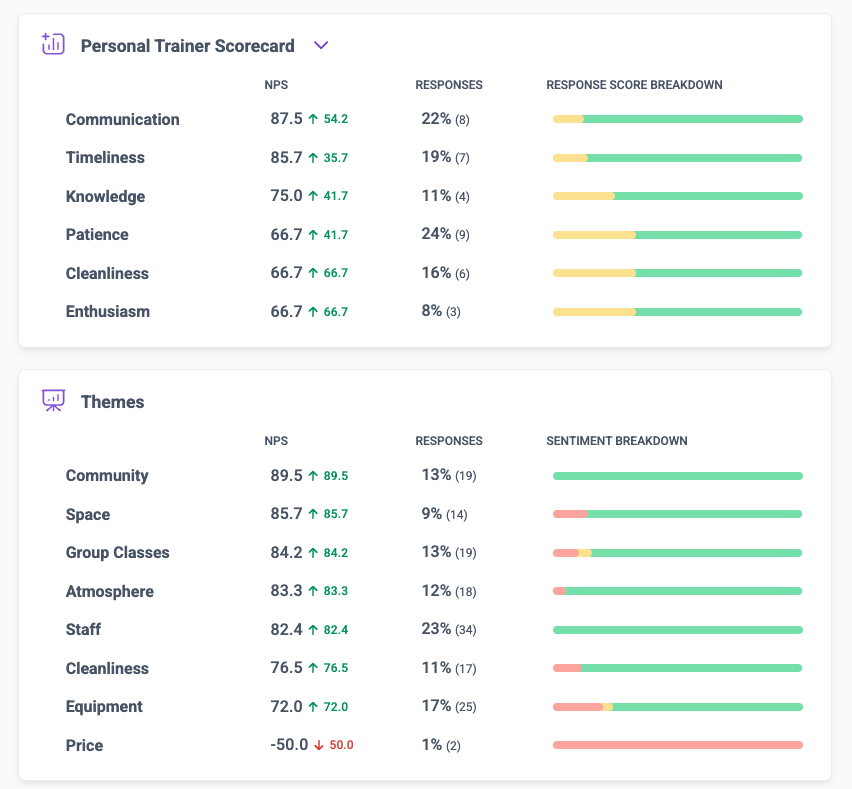852x789 pixels.
Task: Click the NPS column header in Themes
Action: [x=276, y=441]
